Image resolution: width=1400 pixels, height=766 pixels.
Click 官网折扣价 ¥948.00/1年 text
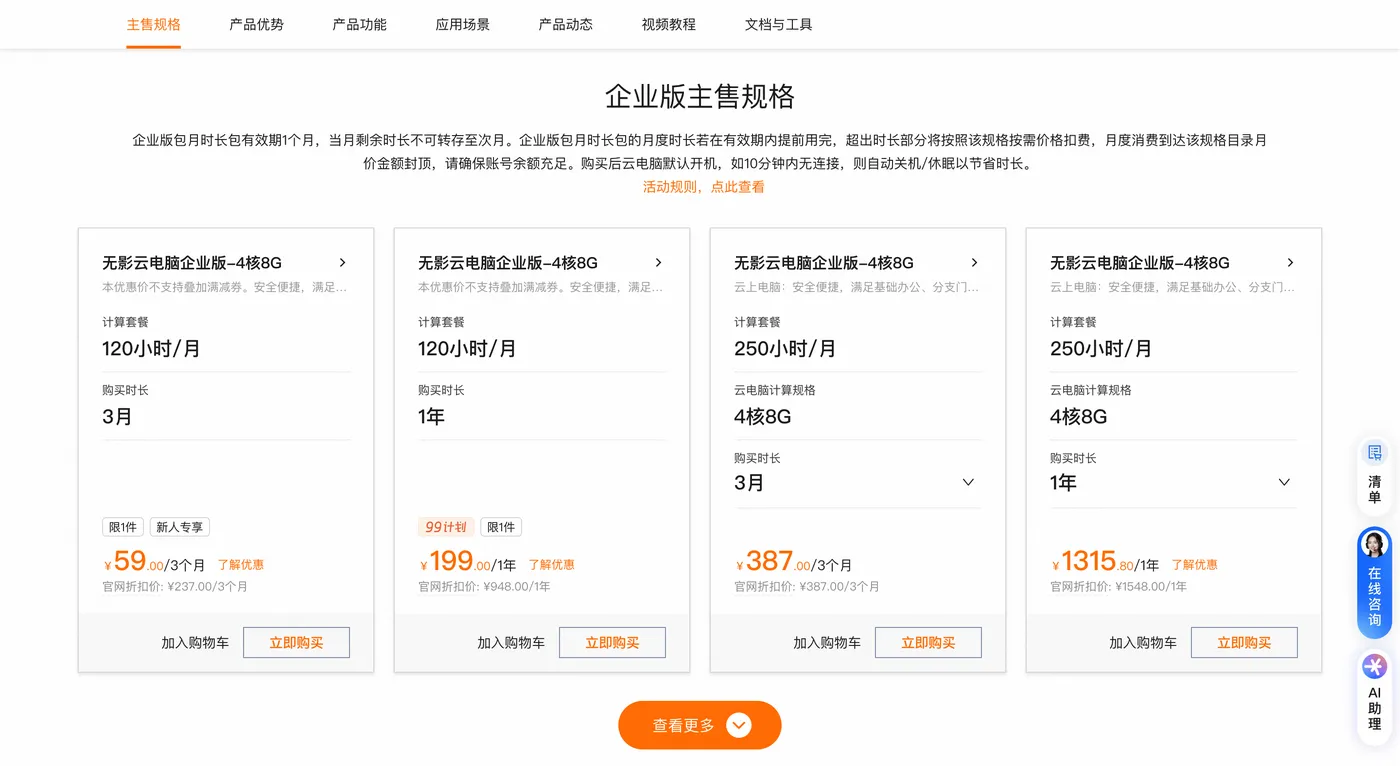pyautogui.click(x=484, y=587)
